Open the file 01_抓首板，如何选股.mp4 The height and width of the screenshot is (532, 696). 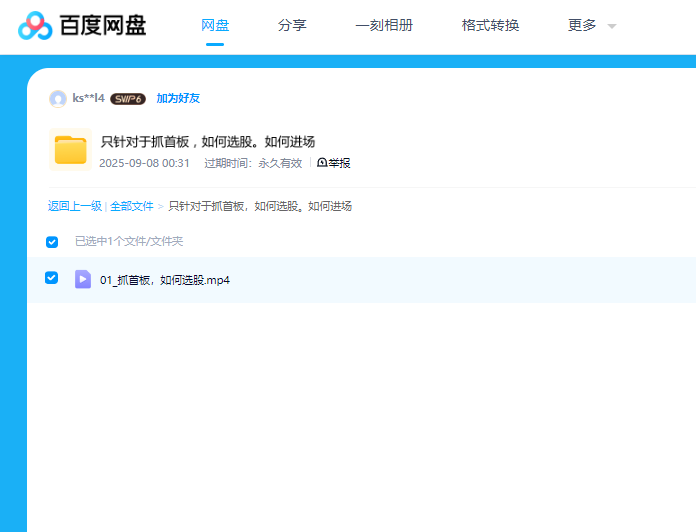point(165,280)
